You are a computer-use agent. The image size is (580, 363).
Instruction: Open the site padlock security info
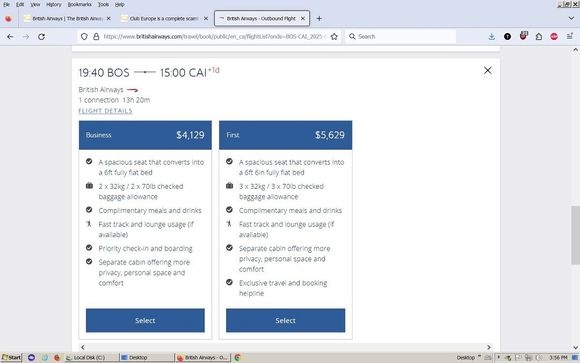tap(96, 37)
